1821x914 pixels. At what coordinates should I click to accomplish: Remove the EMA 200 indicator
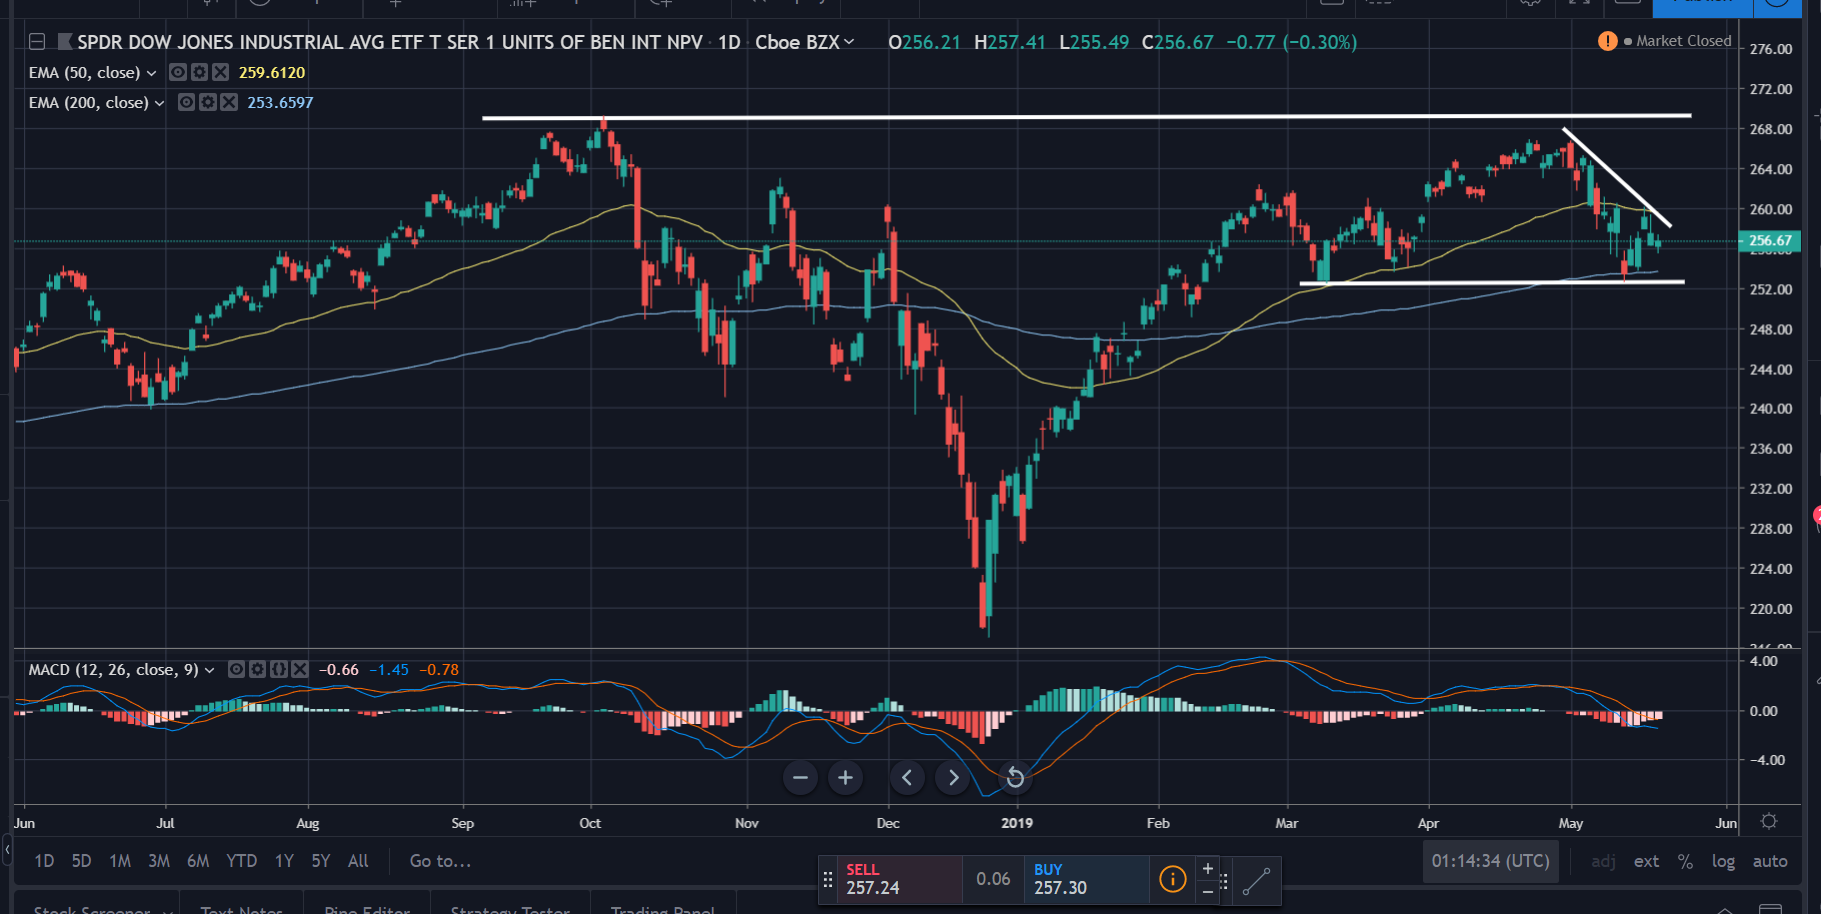click(228, 102)
